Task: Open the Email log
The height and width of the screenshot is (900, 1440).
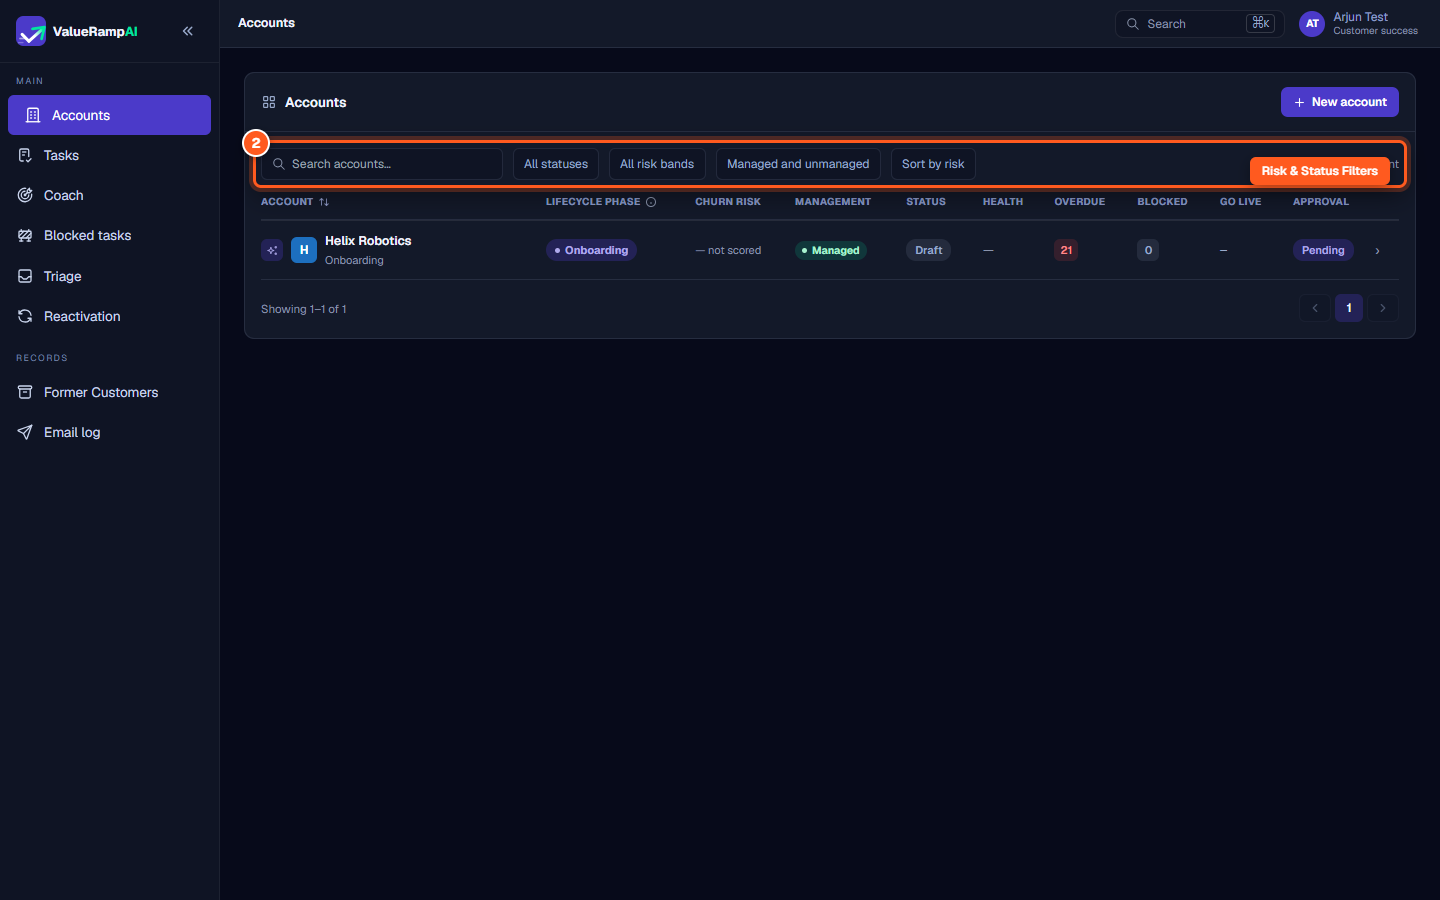Action: click(x=109, y=432)
